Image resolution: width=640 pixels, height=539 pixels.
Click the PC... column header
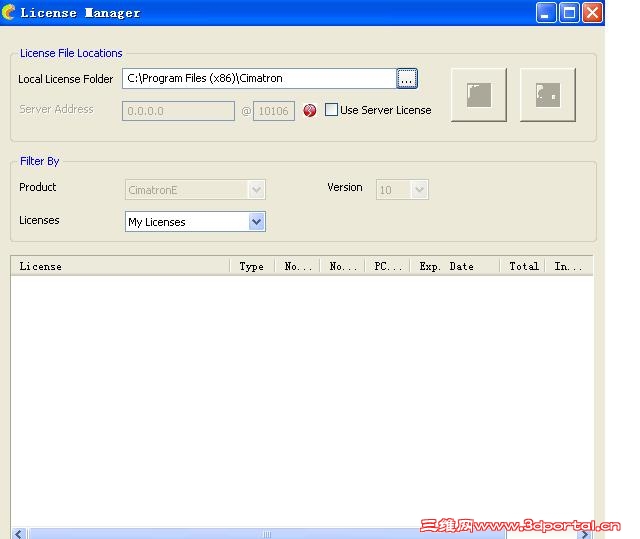pyautogui.click(x=387, y=266)
